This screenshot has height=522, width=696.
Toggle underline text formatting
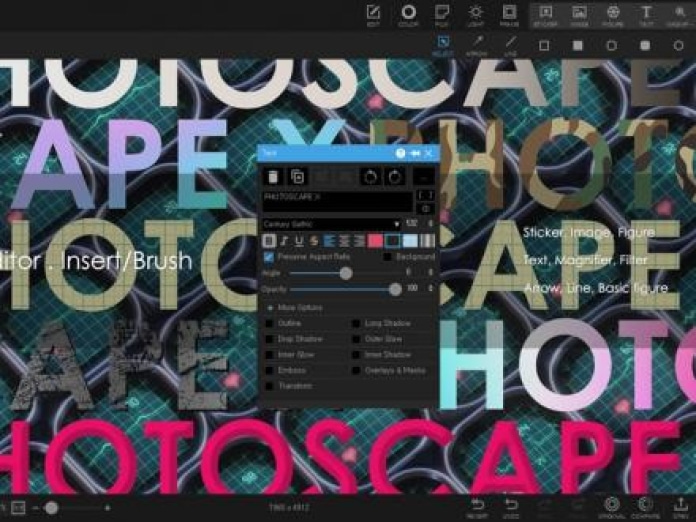tap(299, 241)
